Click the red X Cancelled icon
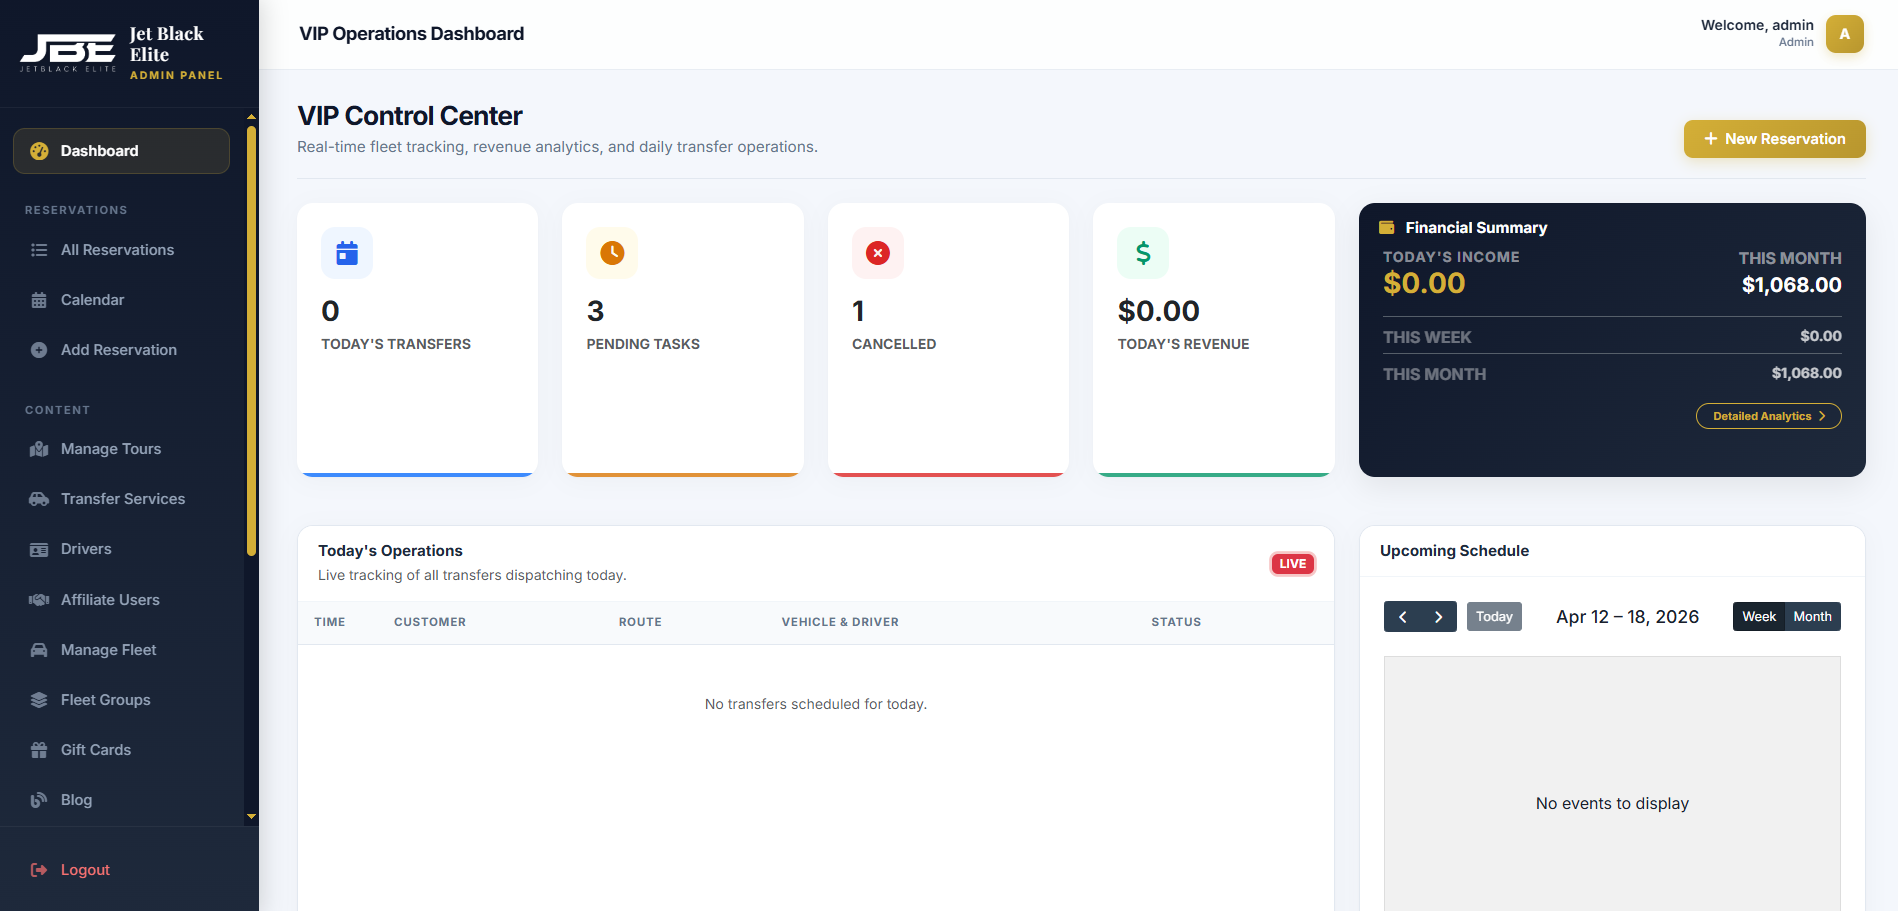 877,253
